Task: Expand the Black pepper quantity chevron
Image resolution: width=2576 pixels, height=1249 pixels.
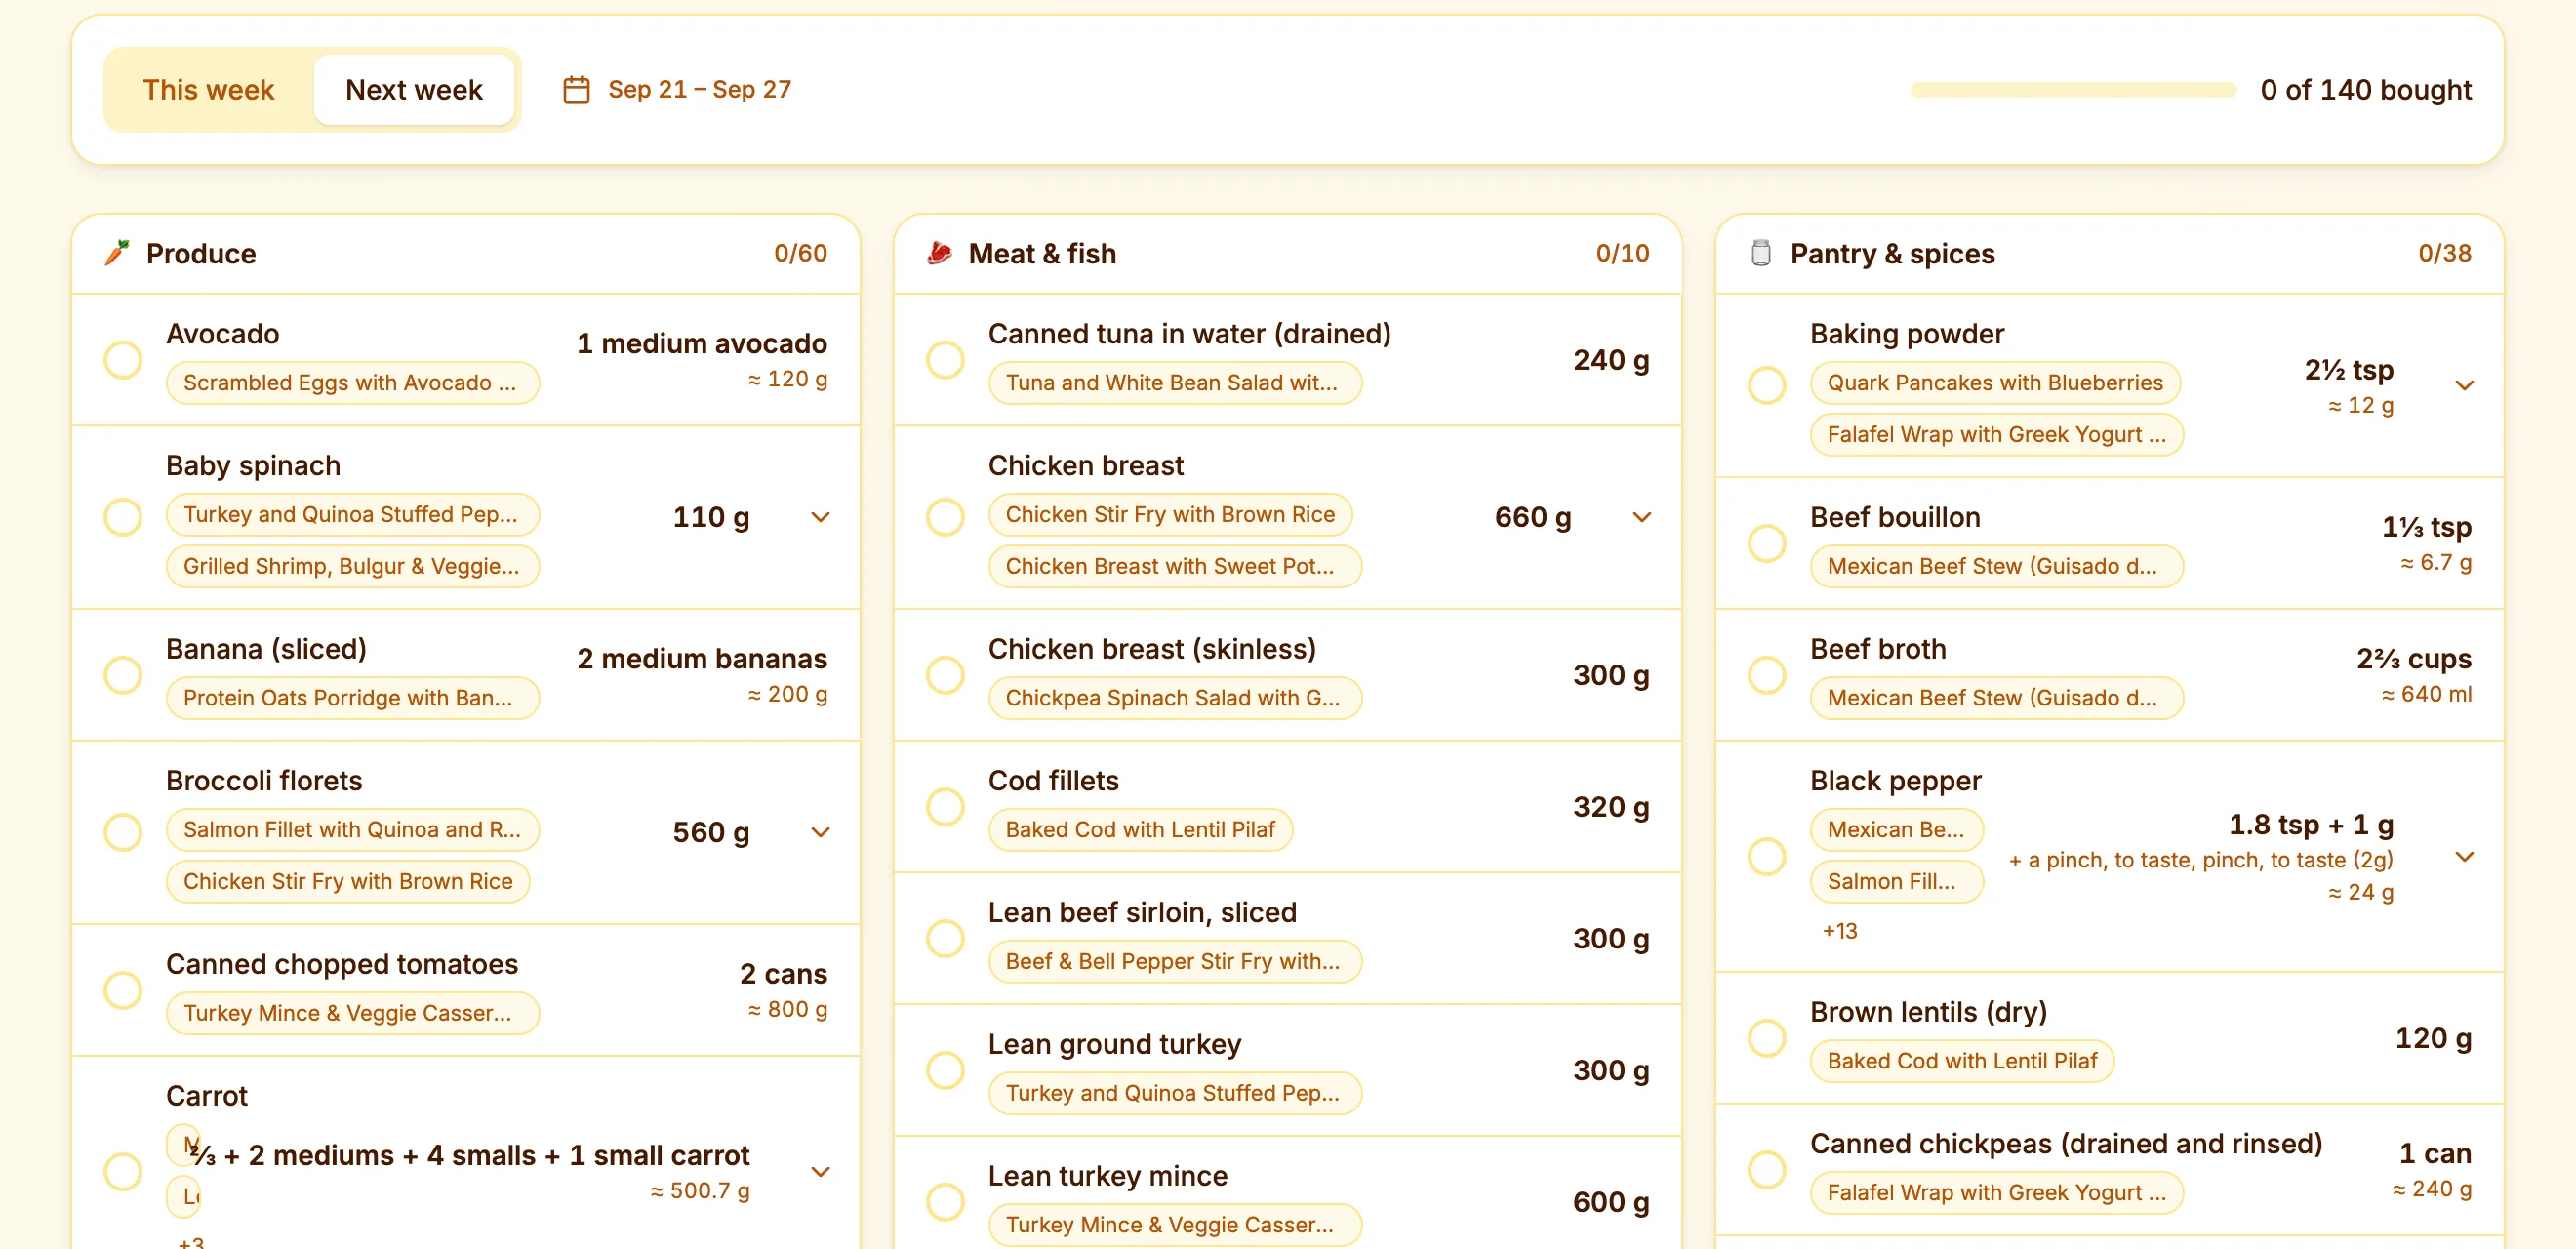Action: (x=2464, y=856)
